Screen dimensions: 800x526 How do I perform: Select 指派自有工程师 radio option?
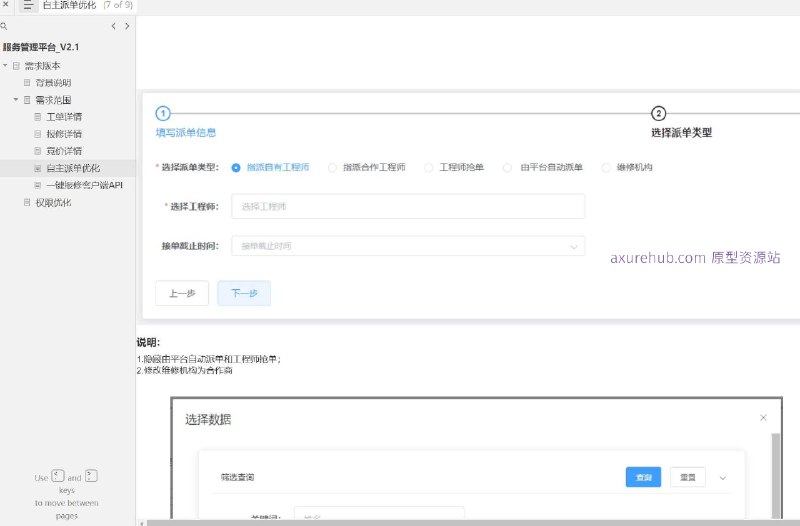236,167
